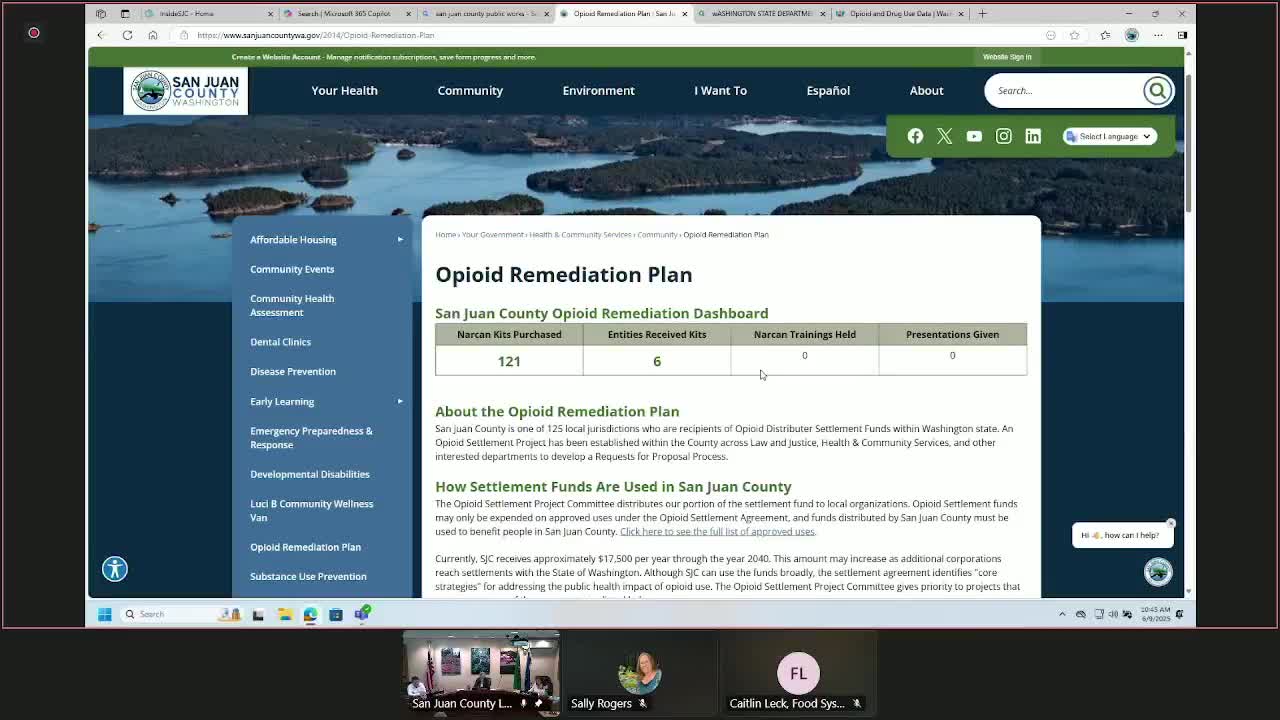Click the Sally Rogers participant avatar
This screenshot has width=1280, height=720.
coord(639,674)
